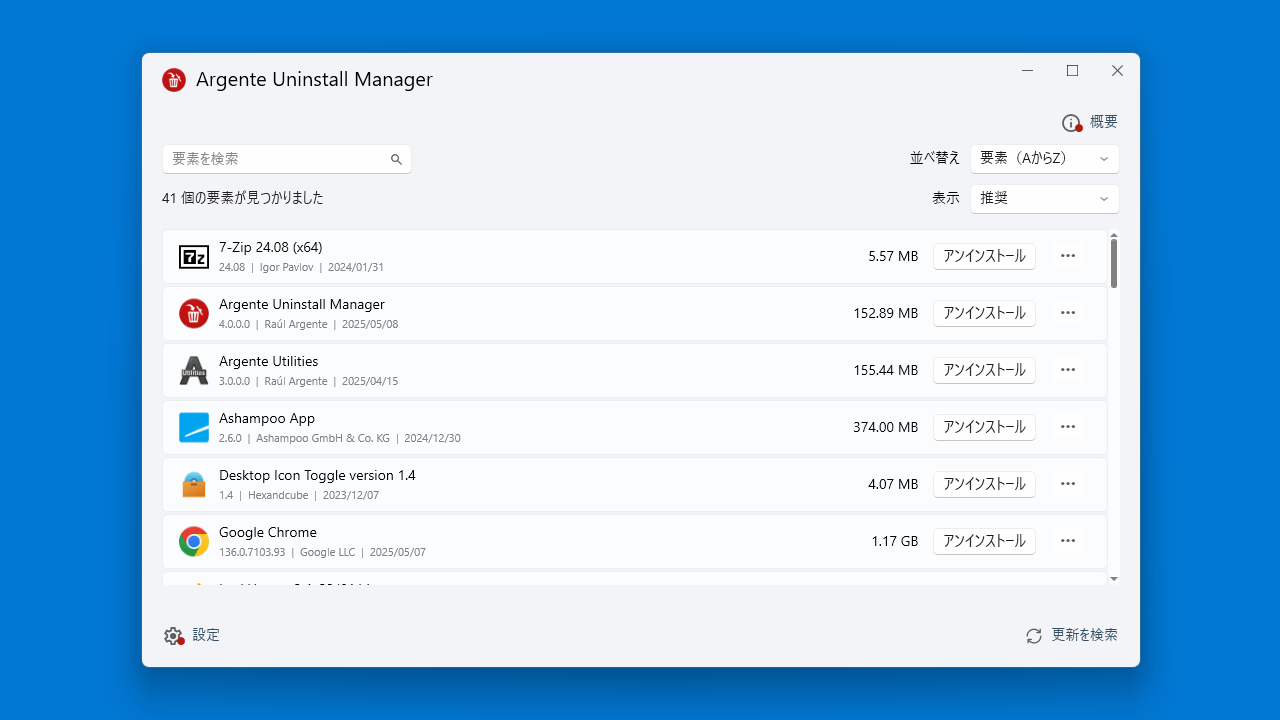Click the 374.00 MB size value
The height and width of the screenshot is (720, 1280).
pyautogui.click(x=885, y=427)
